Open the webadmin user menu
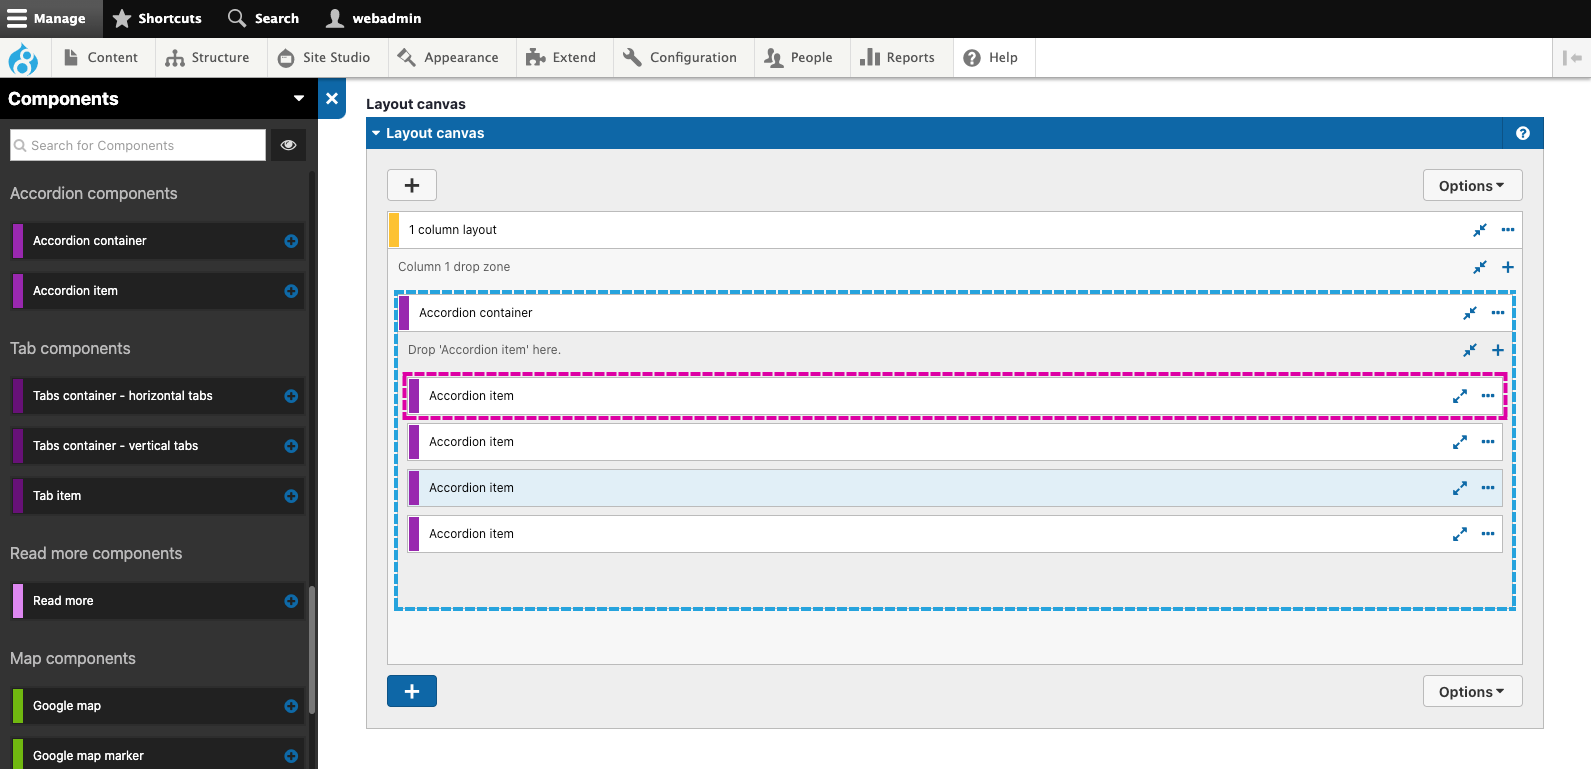Viewport: 1591px width, 769px height. tap(374, 18)
